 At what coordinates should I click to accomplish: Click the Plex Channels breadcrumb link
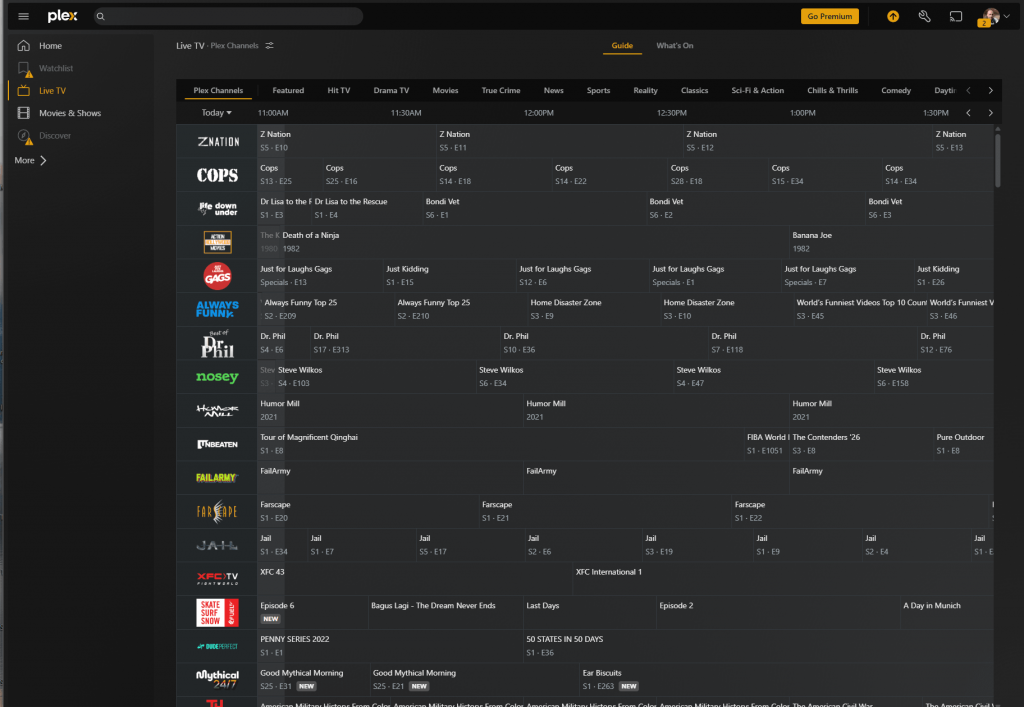pos(234,46)
